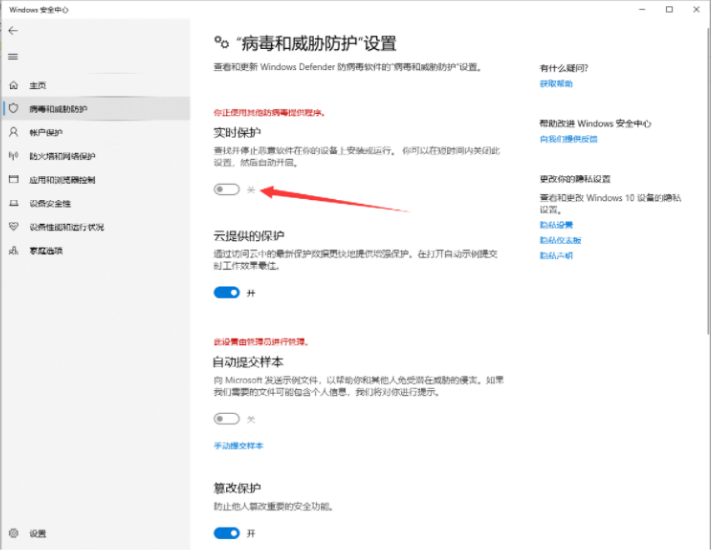Viewport: 711px width, 557px height.
Task: Click the shield icon for virus protection
Action: tap(14, 108)
